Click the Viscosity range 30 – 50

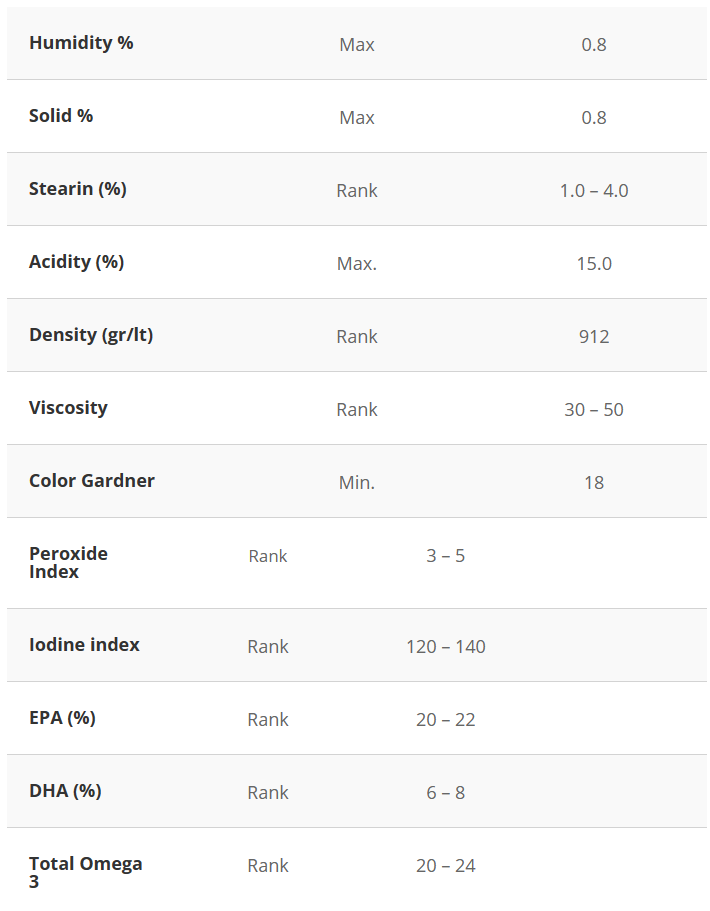(x=594, y=410)
